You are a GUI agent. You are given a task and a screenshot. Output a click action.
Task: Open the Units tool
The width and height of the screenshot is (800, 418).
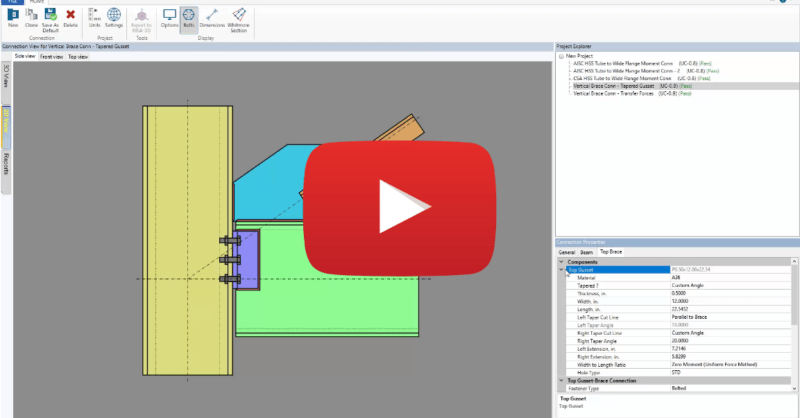(94, 17)
